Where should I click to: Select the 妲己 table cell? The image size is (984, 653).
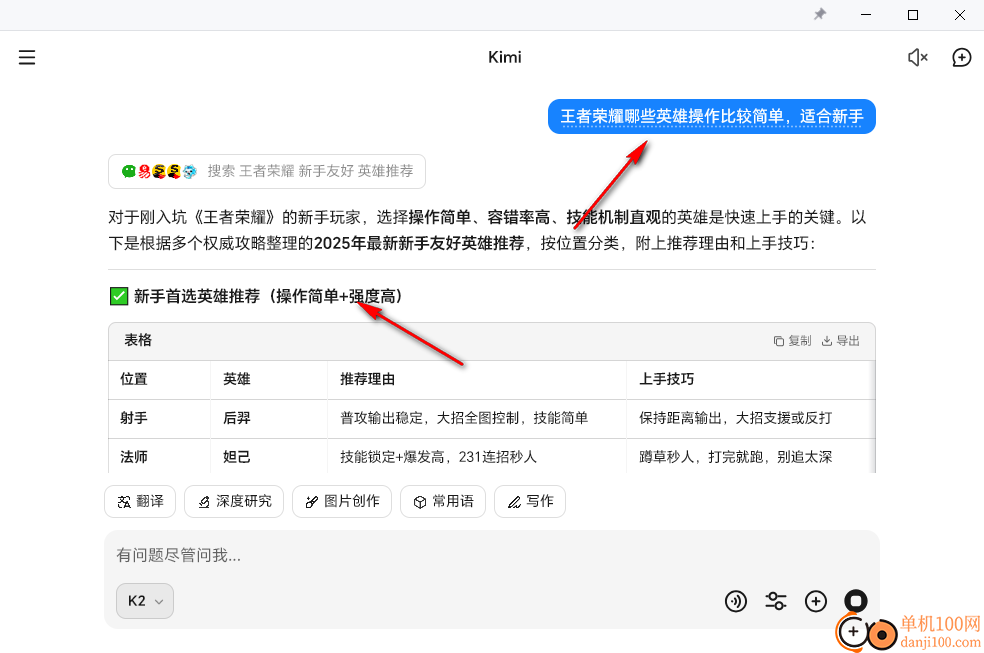[269, 457]
